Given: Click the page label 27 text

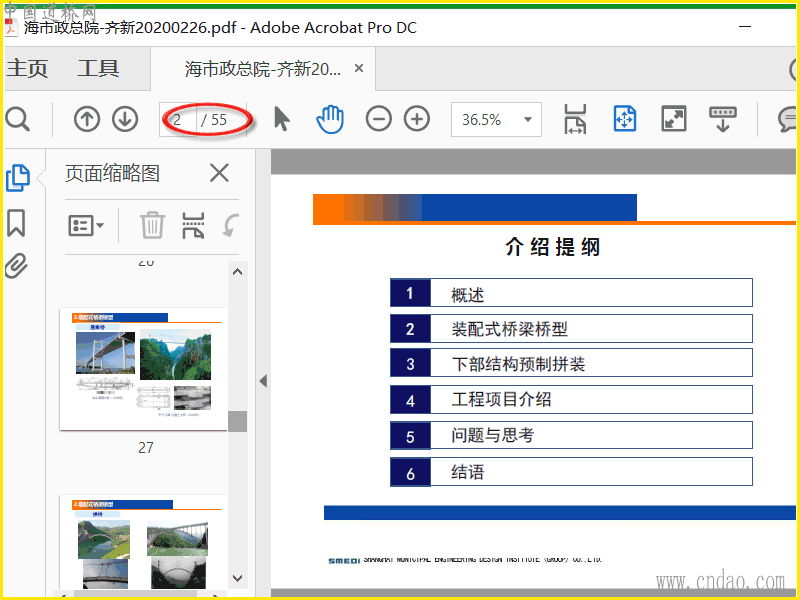Looking at the screenshot, I should 146,448.
